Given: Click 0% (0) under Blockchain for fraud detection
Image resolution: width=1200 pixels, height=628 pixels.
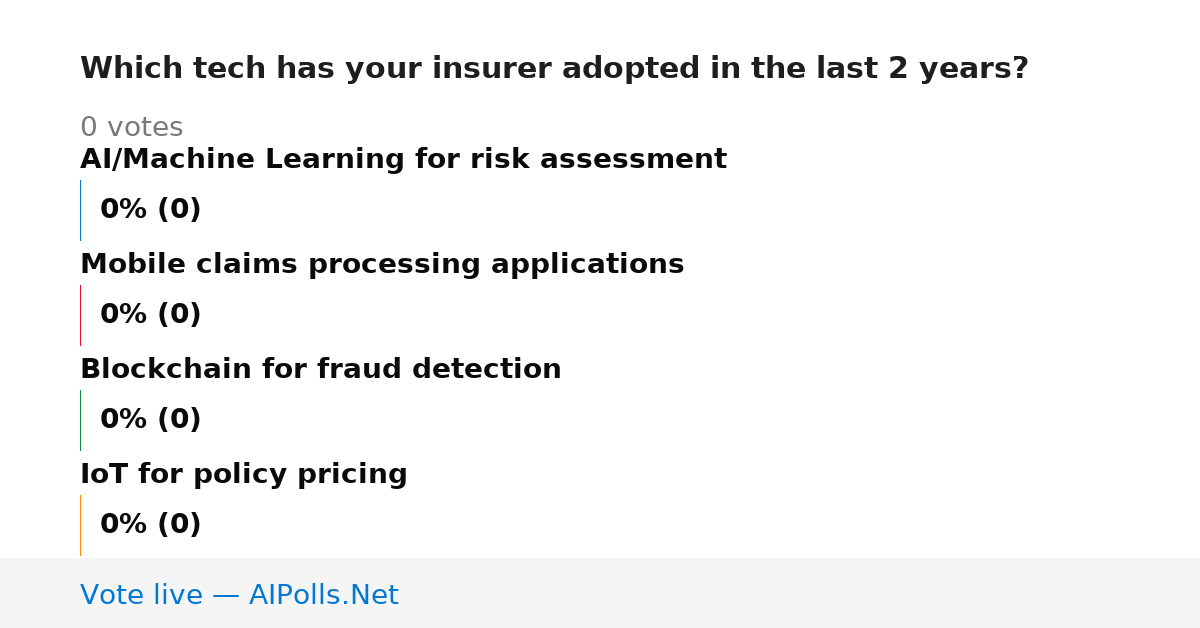Looking at the screenshot, I should pyautogui.click(x=151, y=420).
